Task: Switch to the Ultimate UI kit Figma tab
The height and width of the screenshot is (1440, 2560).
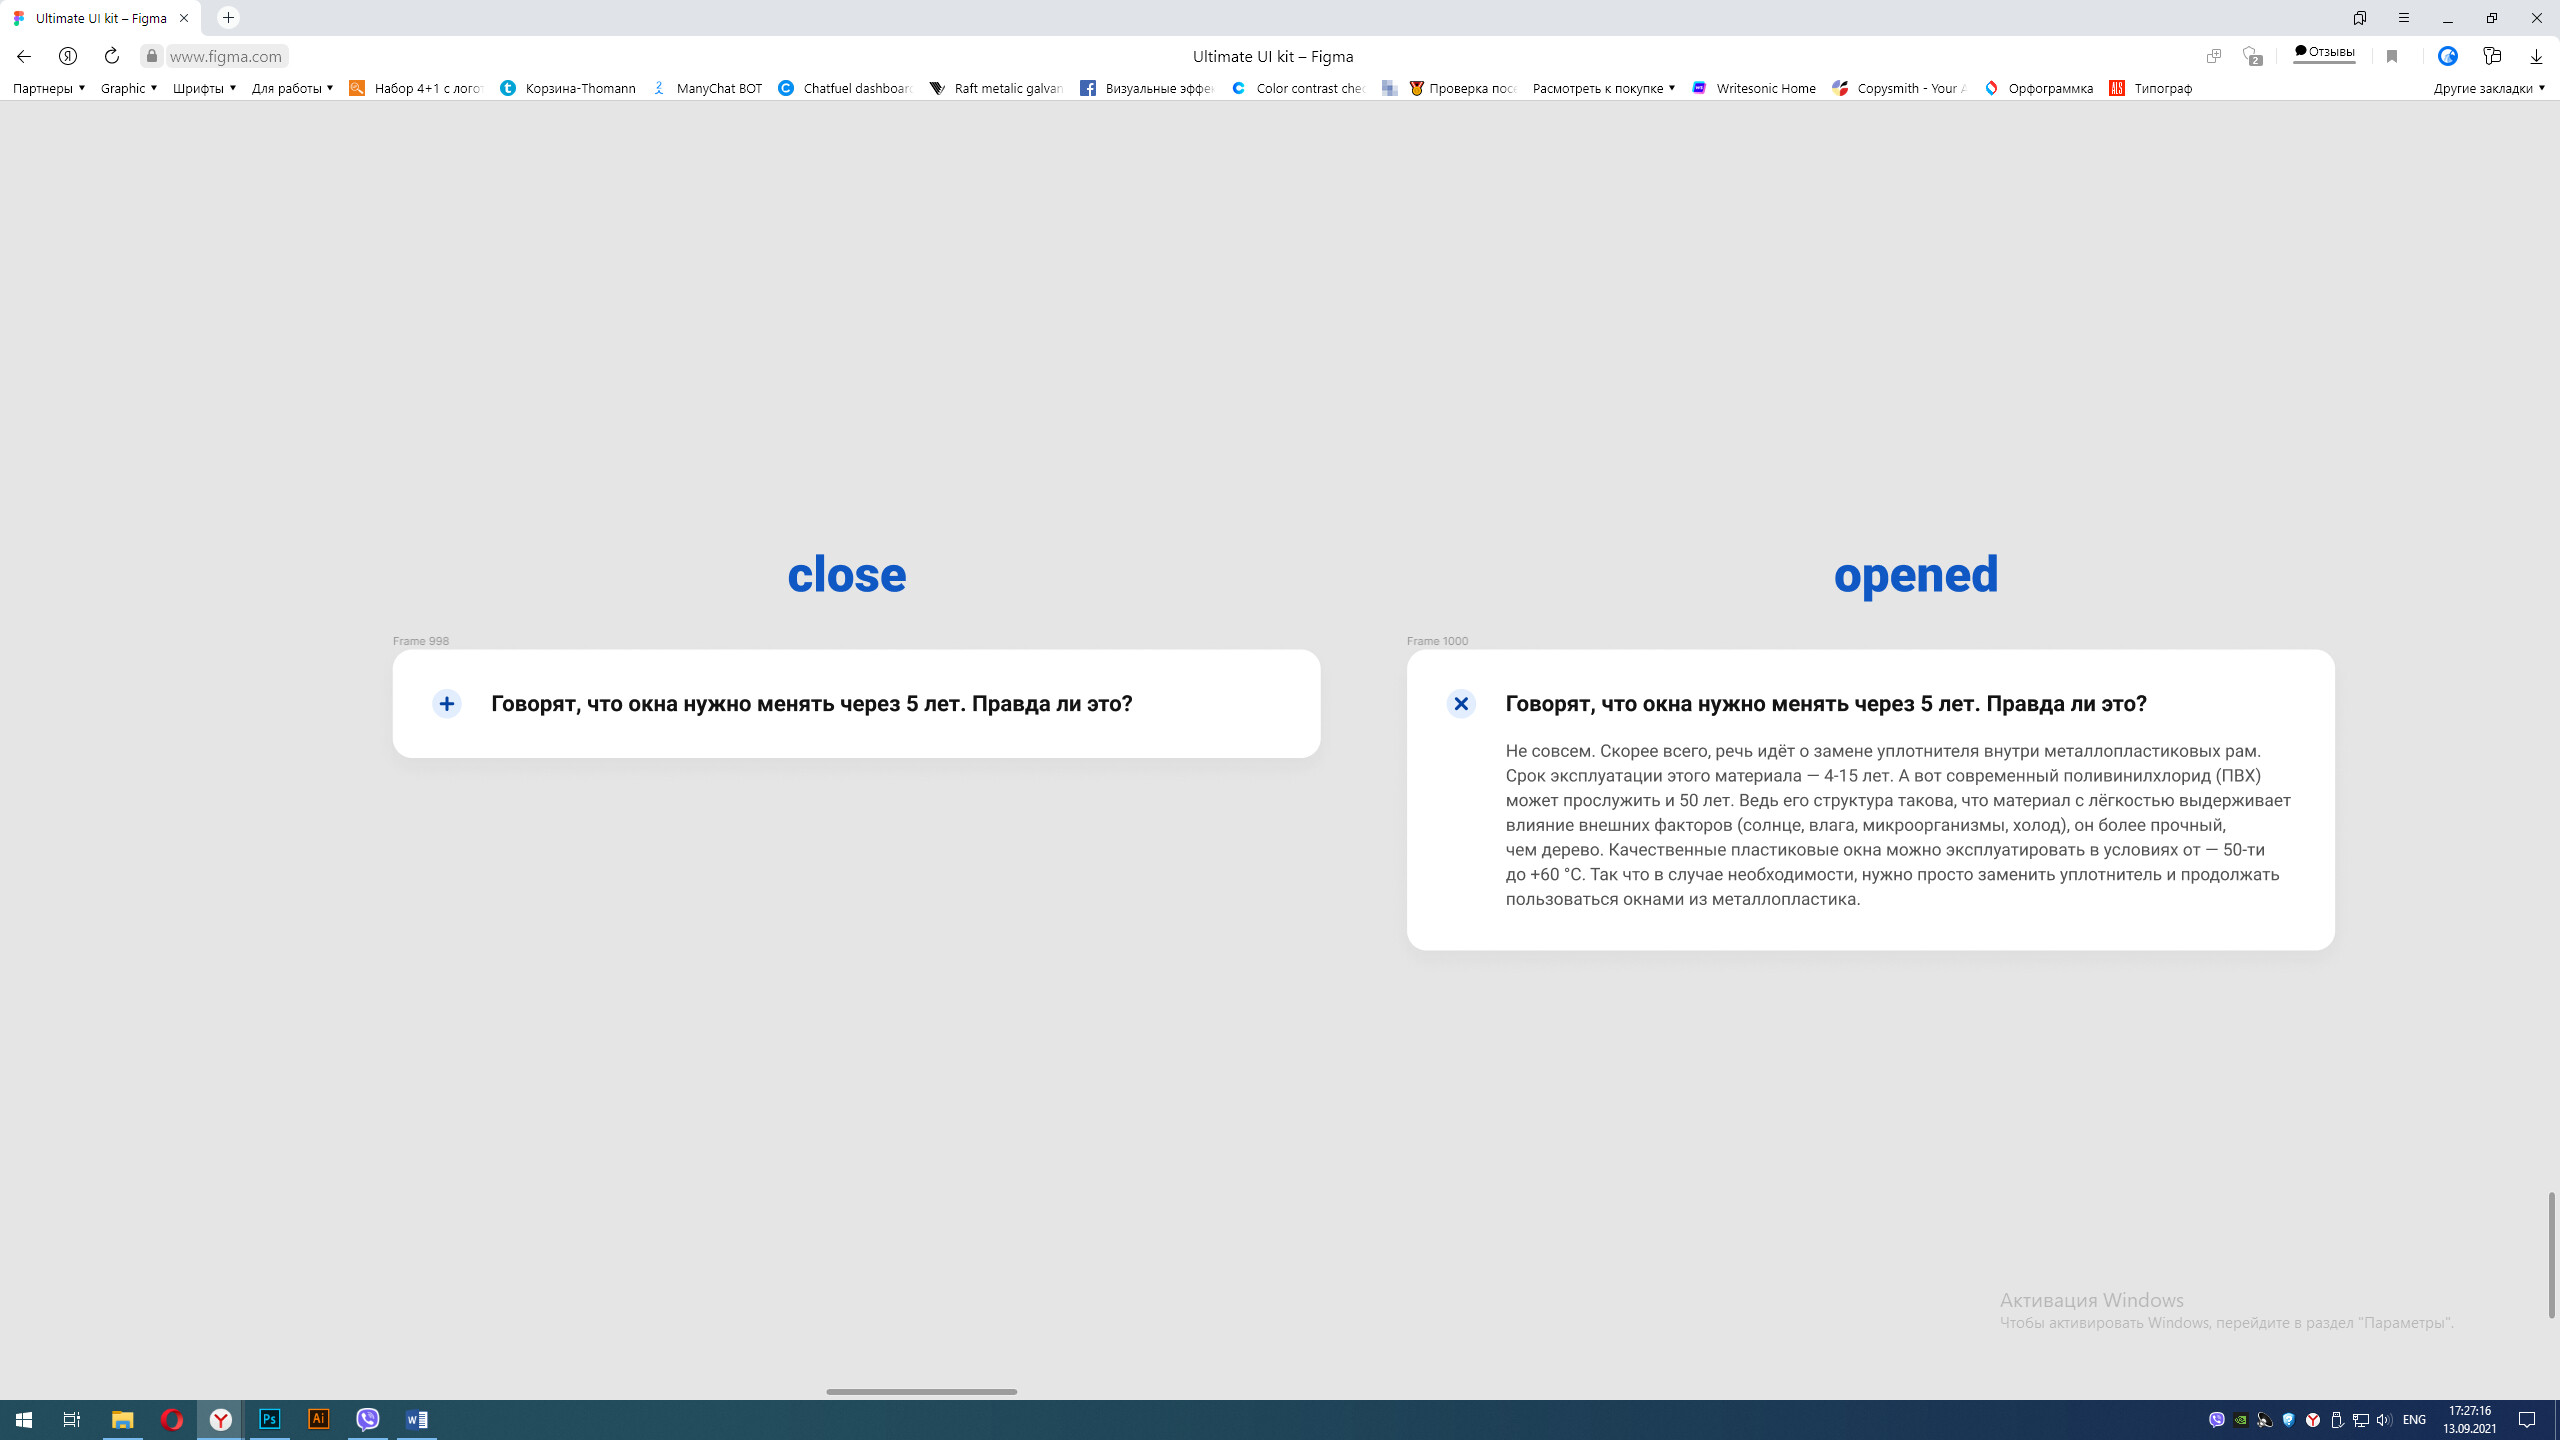Action: pyautogui.click(x=100, y=18)
